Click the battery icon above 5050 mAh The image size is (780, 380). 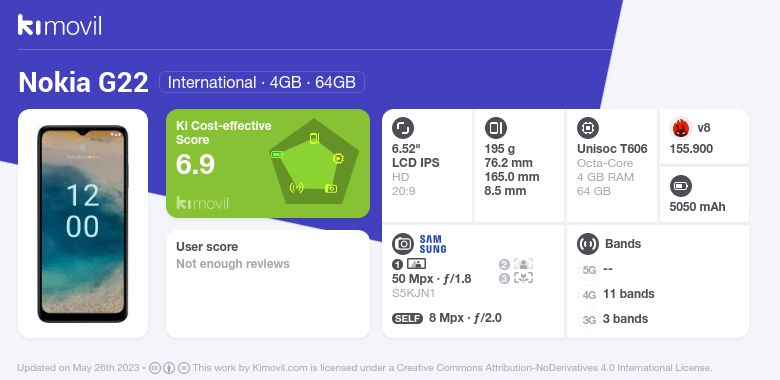coord(681,187)
